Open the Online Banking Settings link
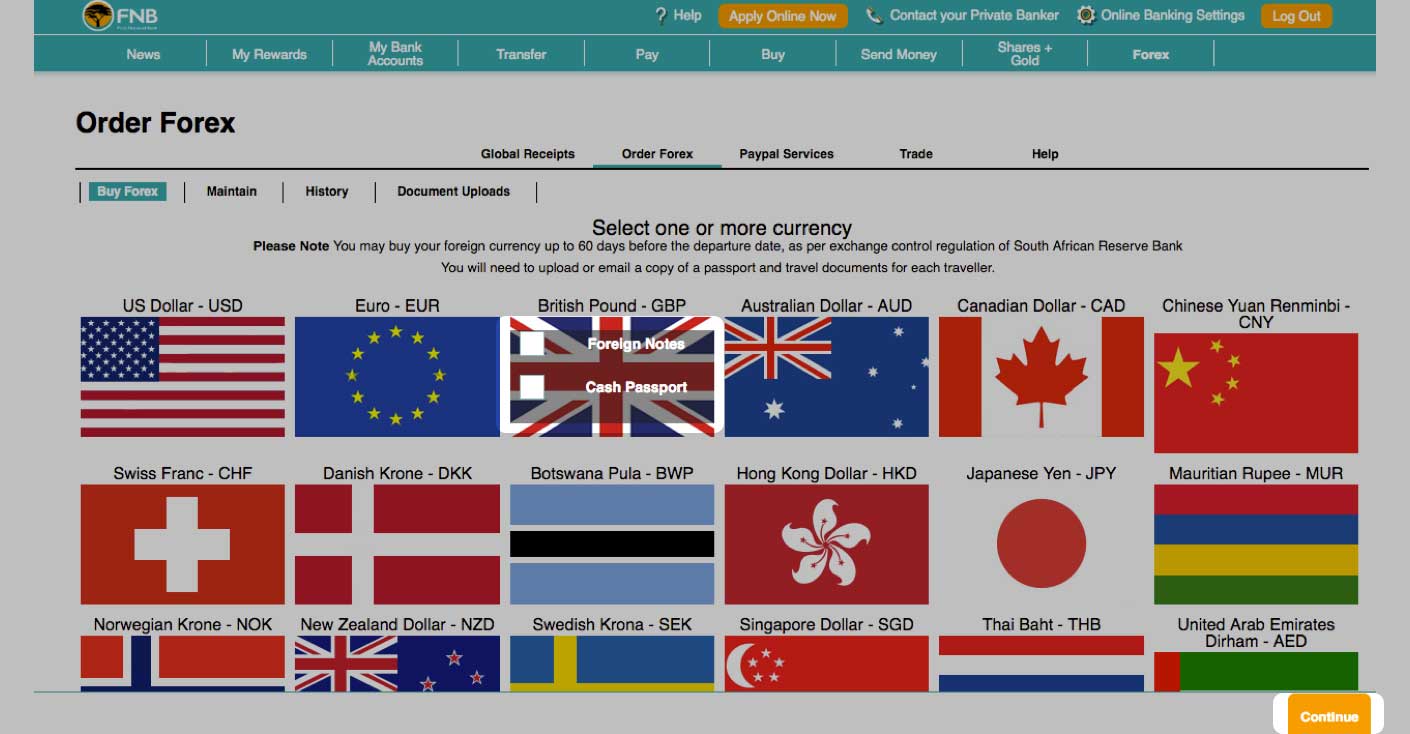This screenshot has width=1410, height=734. (1173, 15)
